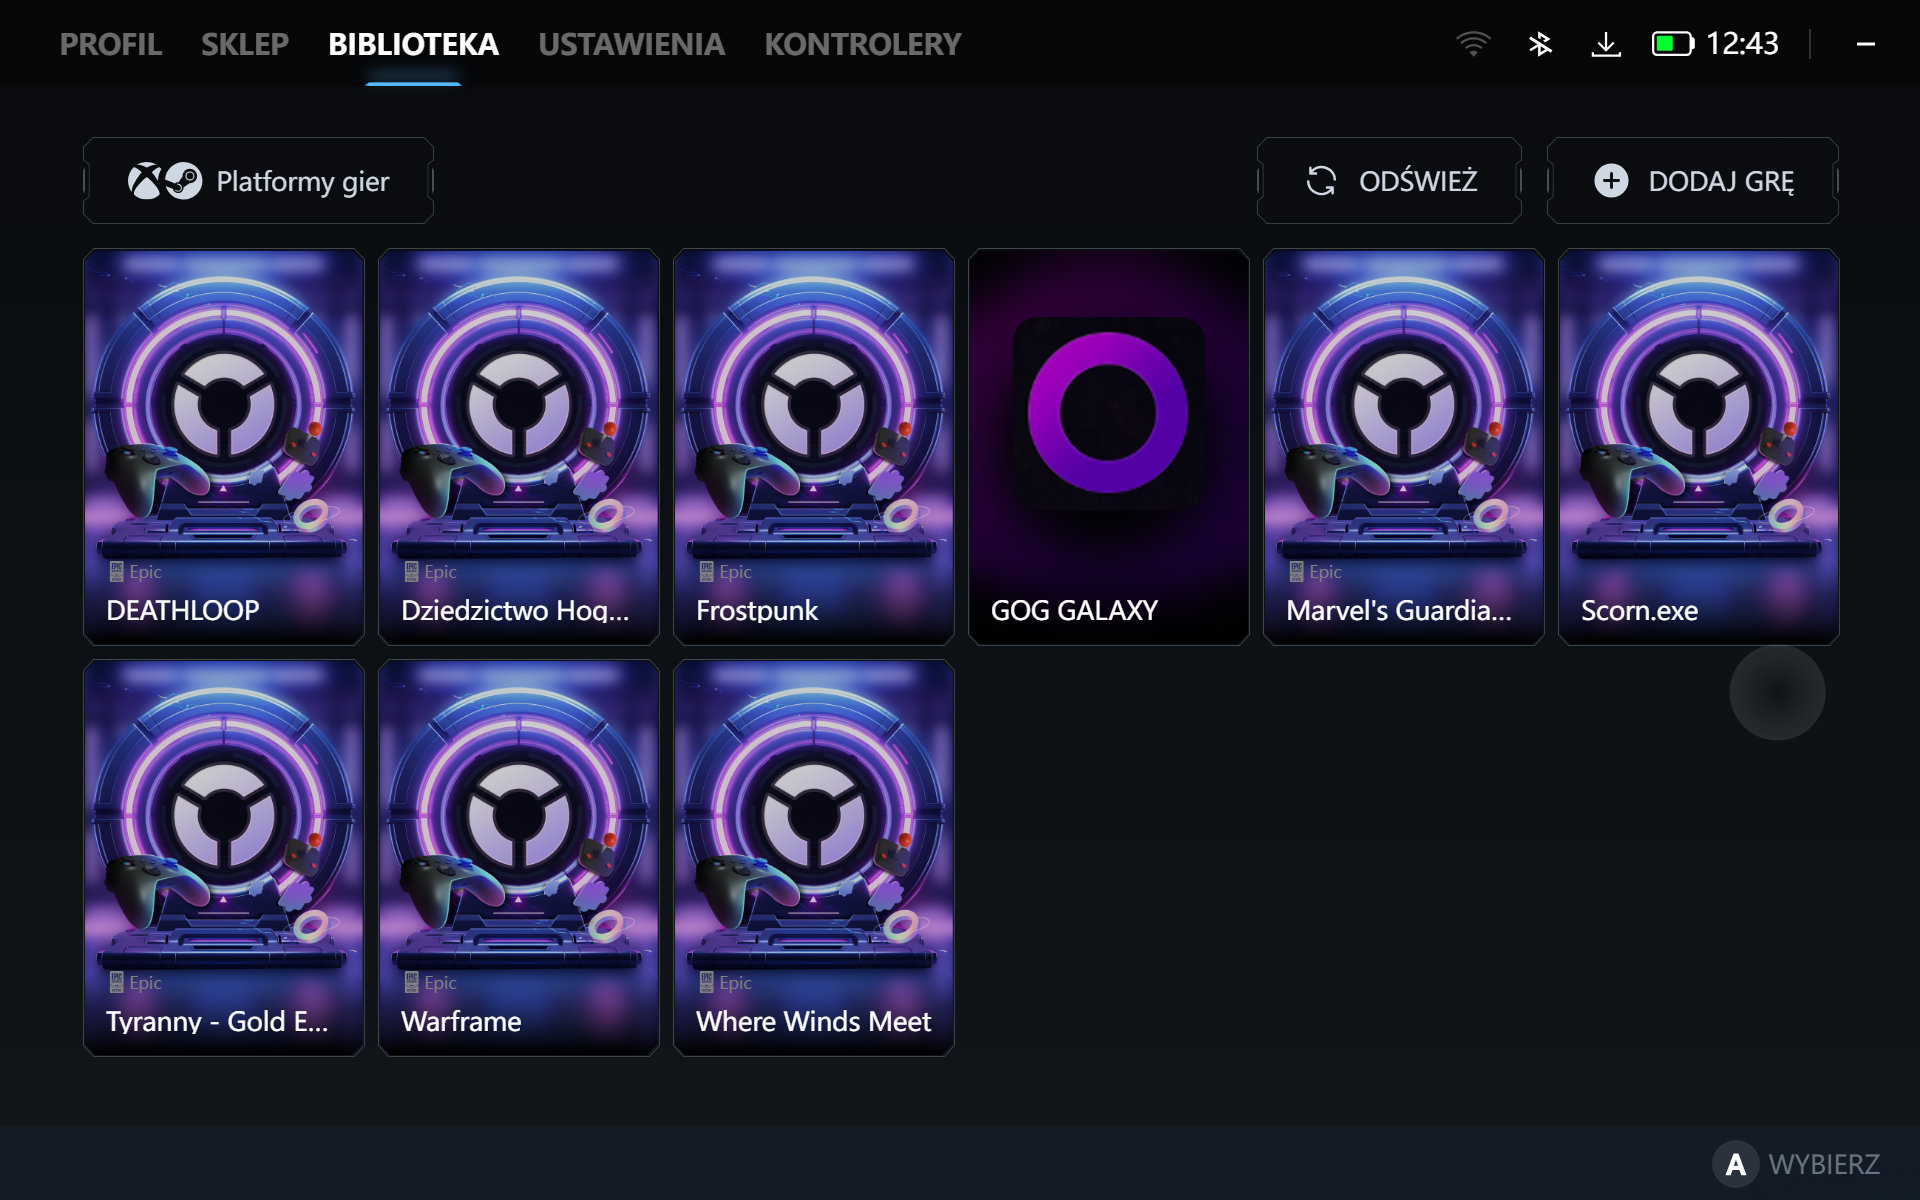Open the GOG GALAXY tile
Viewport: 1920px width, 1200px height.
click(1108, 446)
